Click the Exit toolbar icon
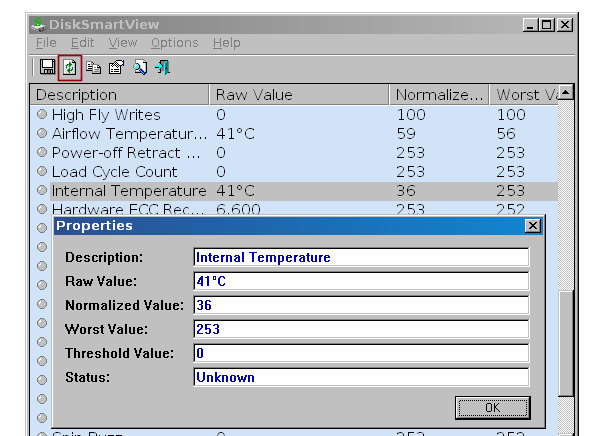The height and width of the screenshot is (436, 600). tap(163, 67)
